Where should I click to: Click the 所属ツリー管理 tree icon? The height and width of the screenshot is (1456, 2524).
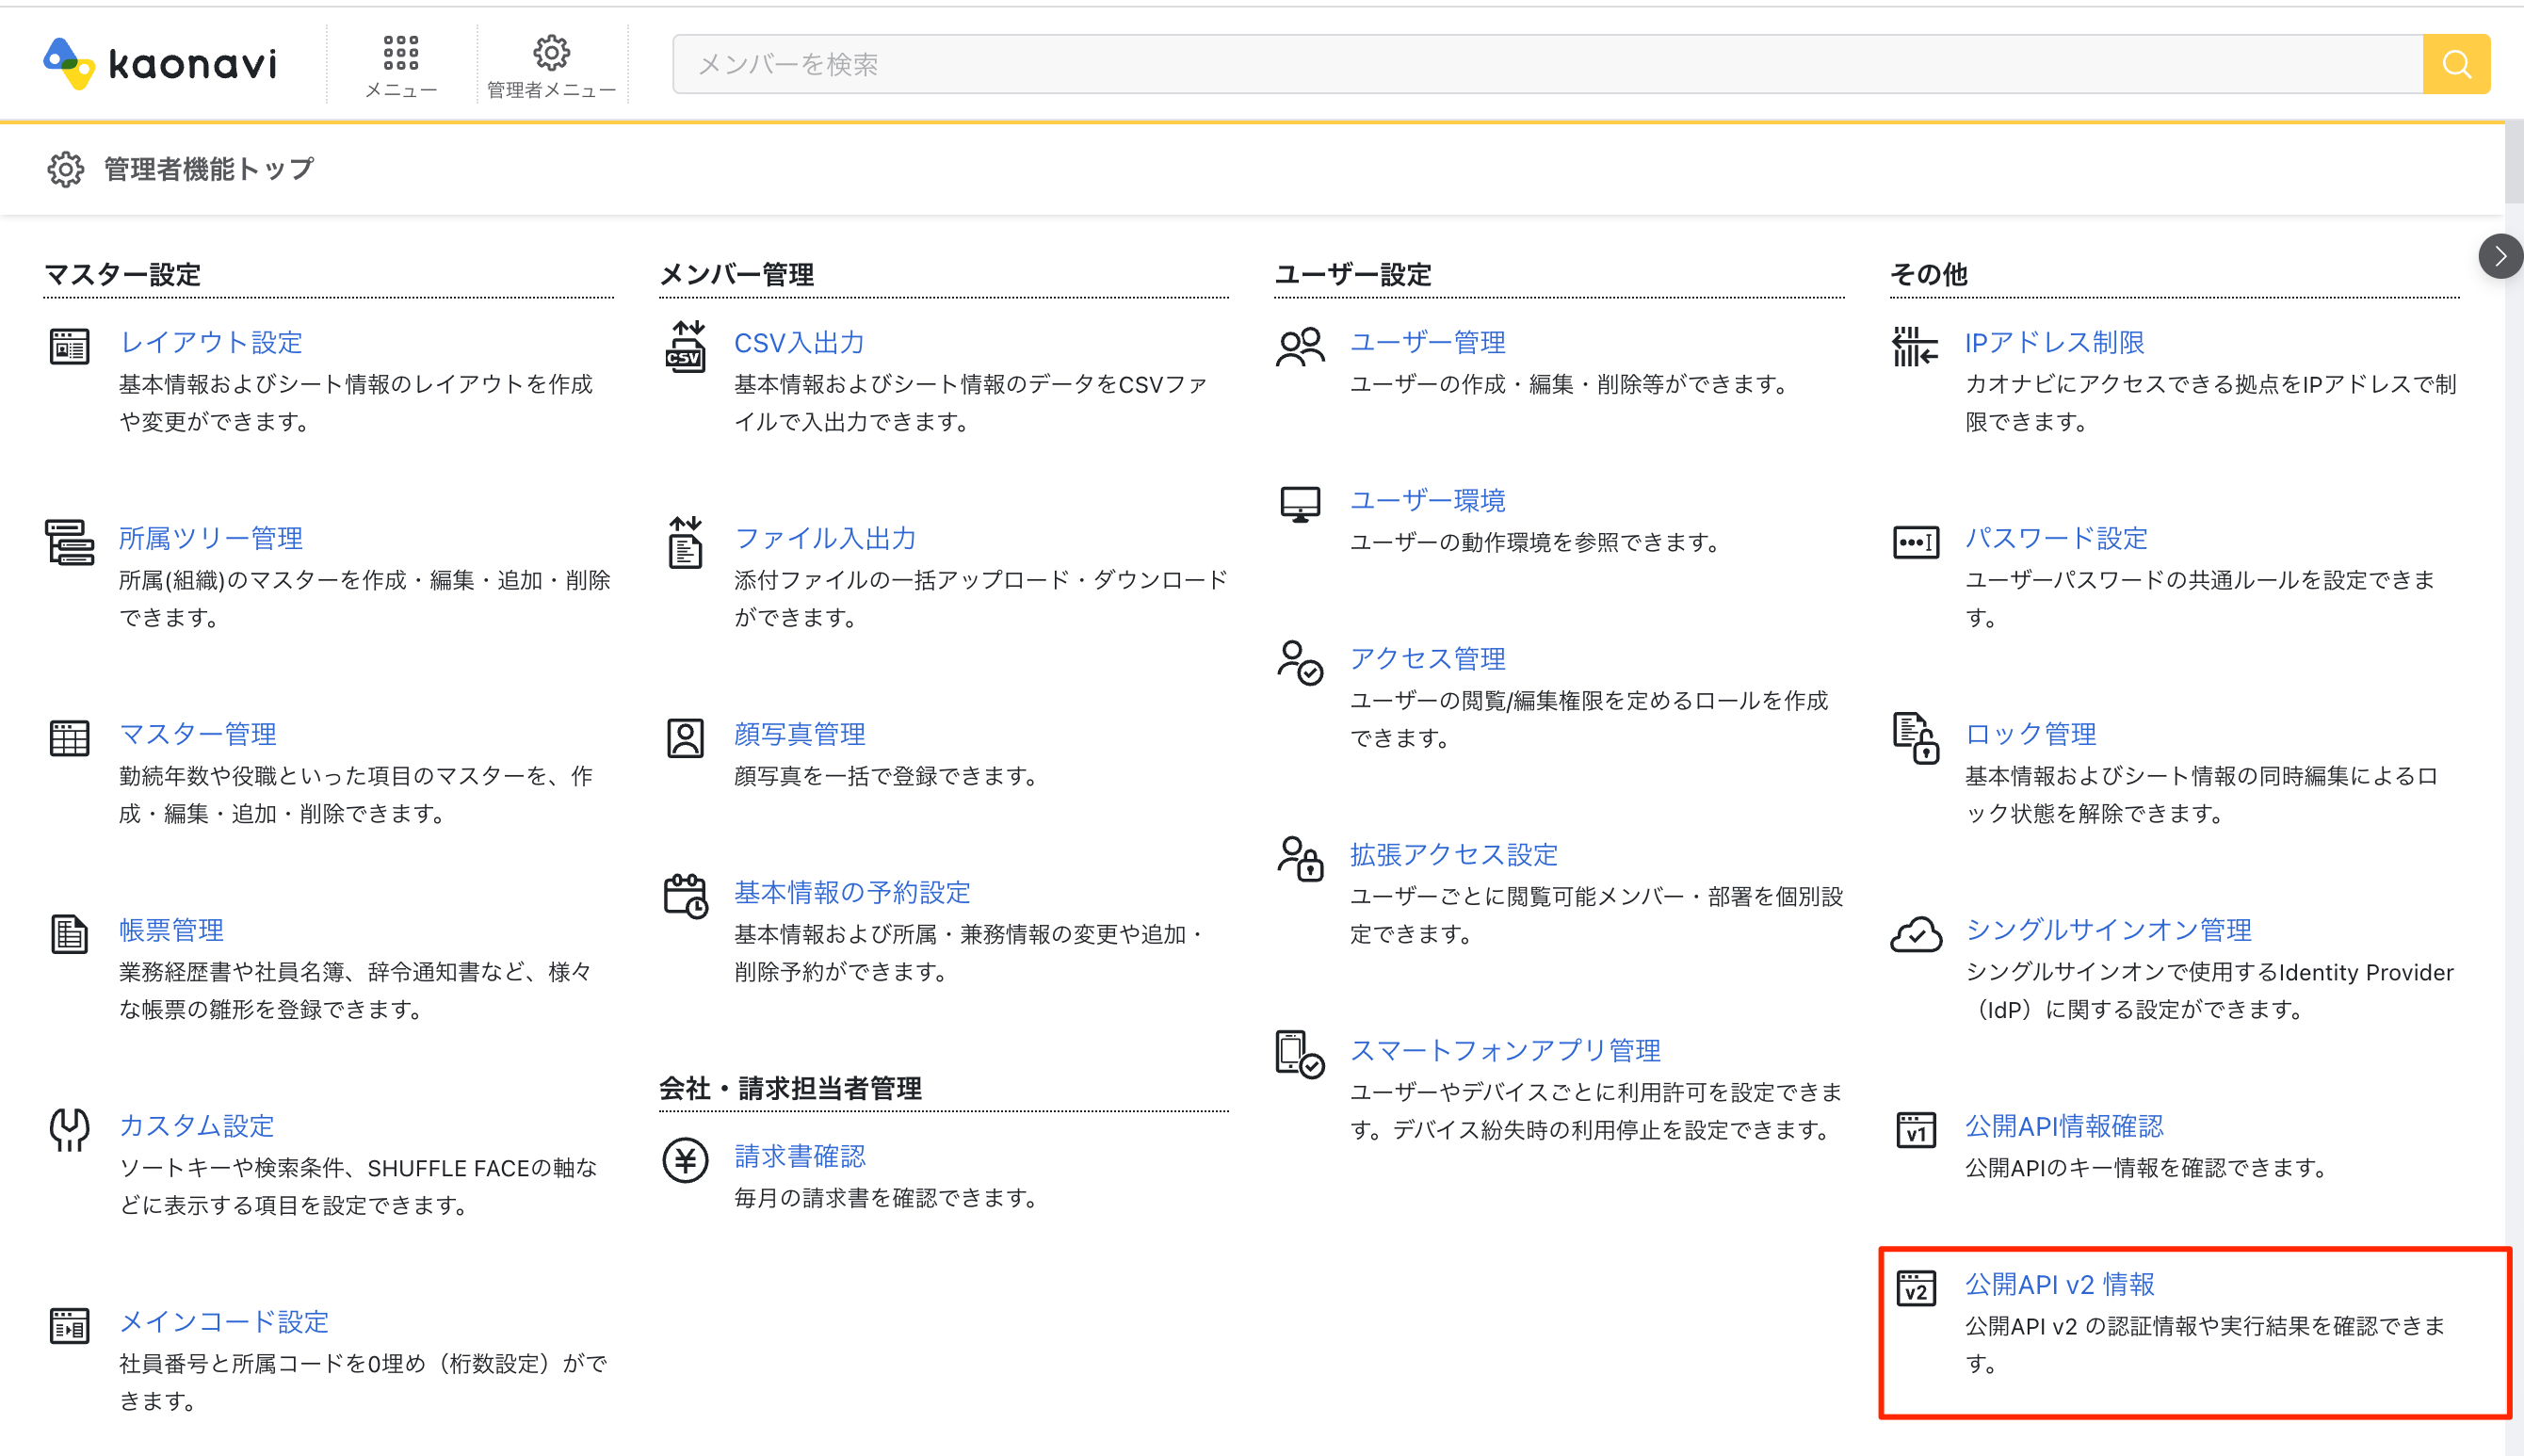tap(69, 542)
